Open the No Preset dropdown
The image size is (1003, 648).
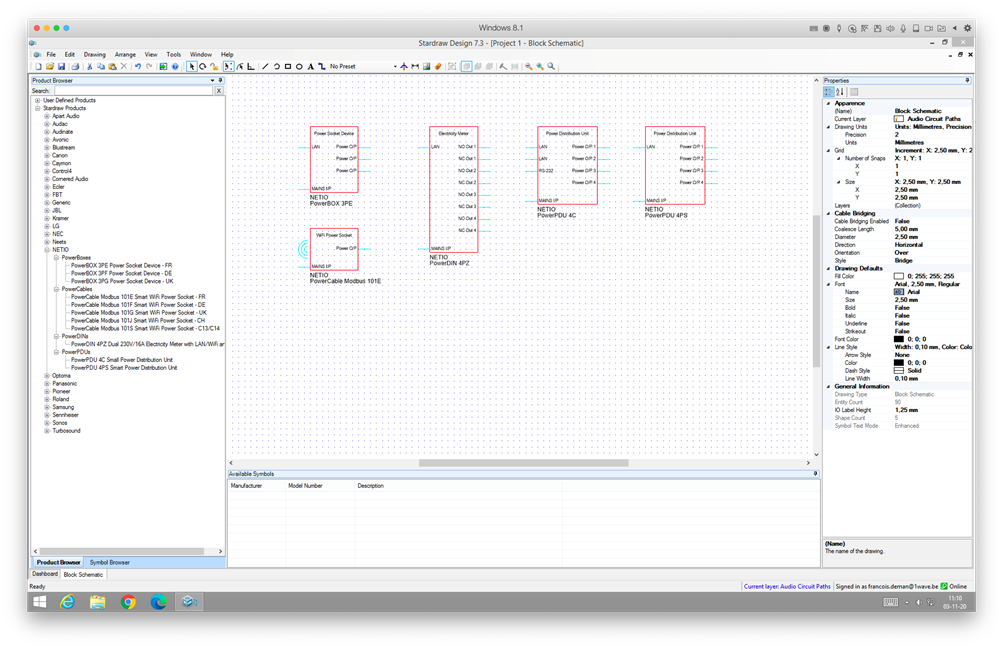coord(393,67)
